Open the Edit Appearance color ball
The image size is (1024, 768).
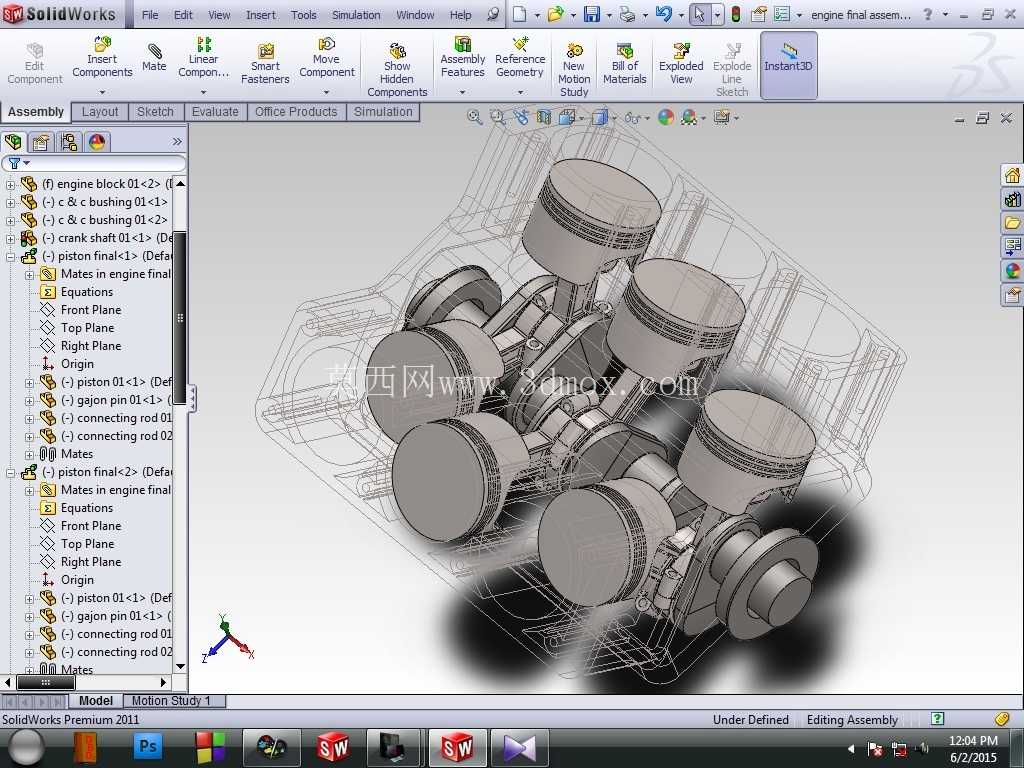coord(666,118)
